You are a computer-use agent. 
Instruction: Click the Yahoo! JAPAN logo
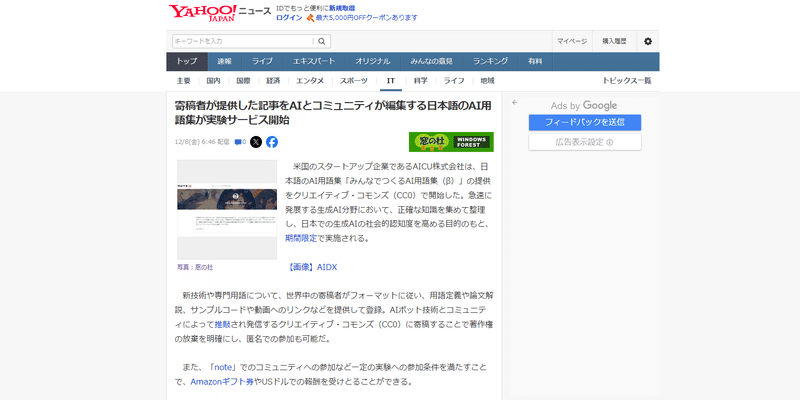203,13
